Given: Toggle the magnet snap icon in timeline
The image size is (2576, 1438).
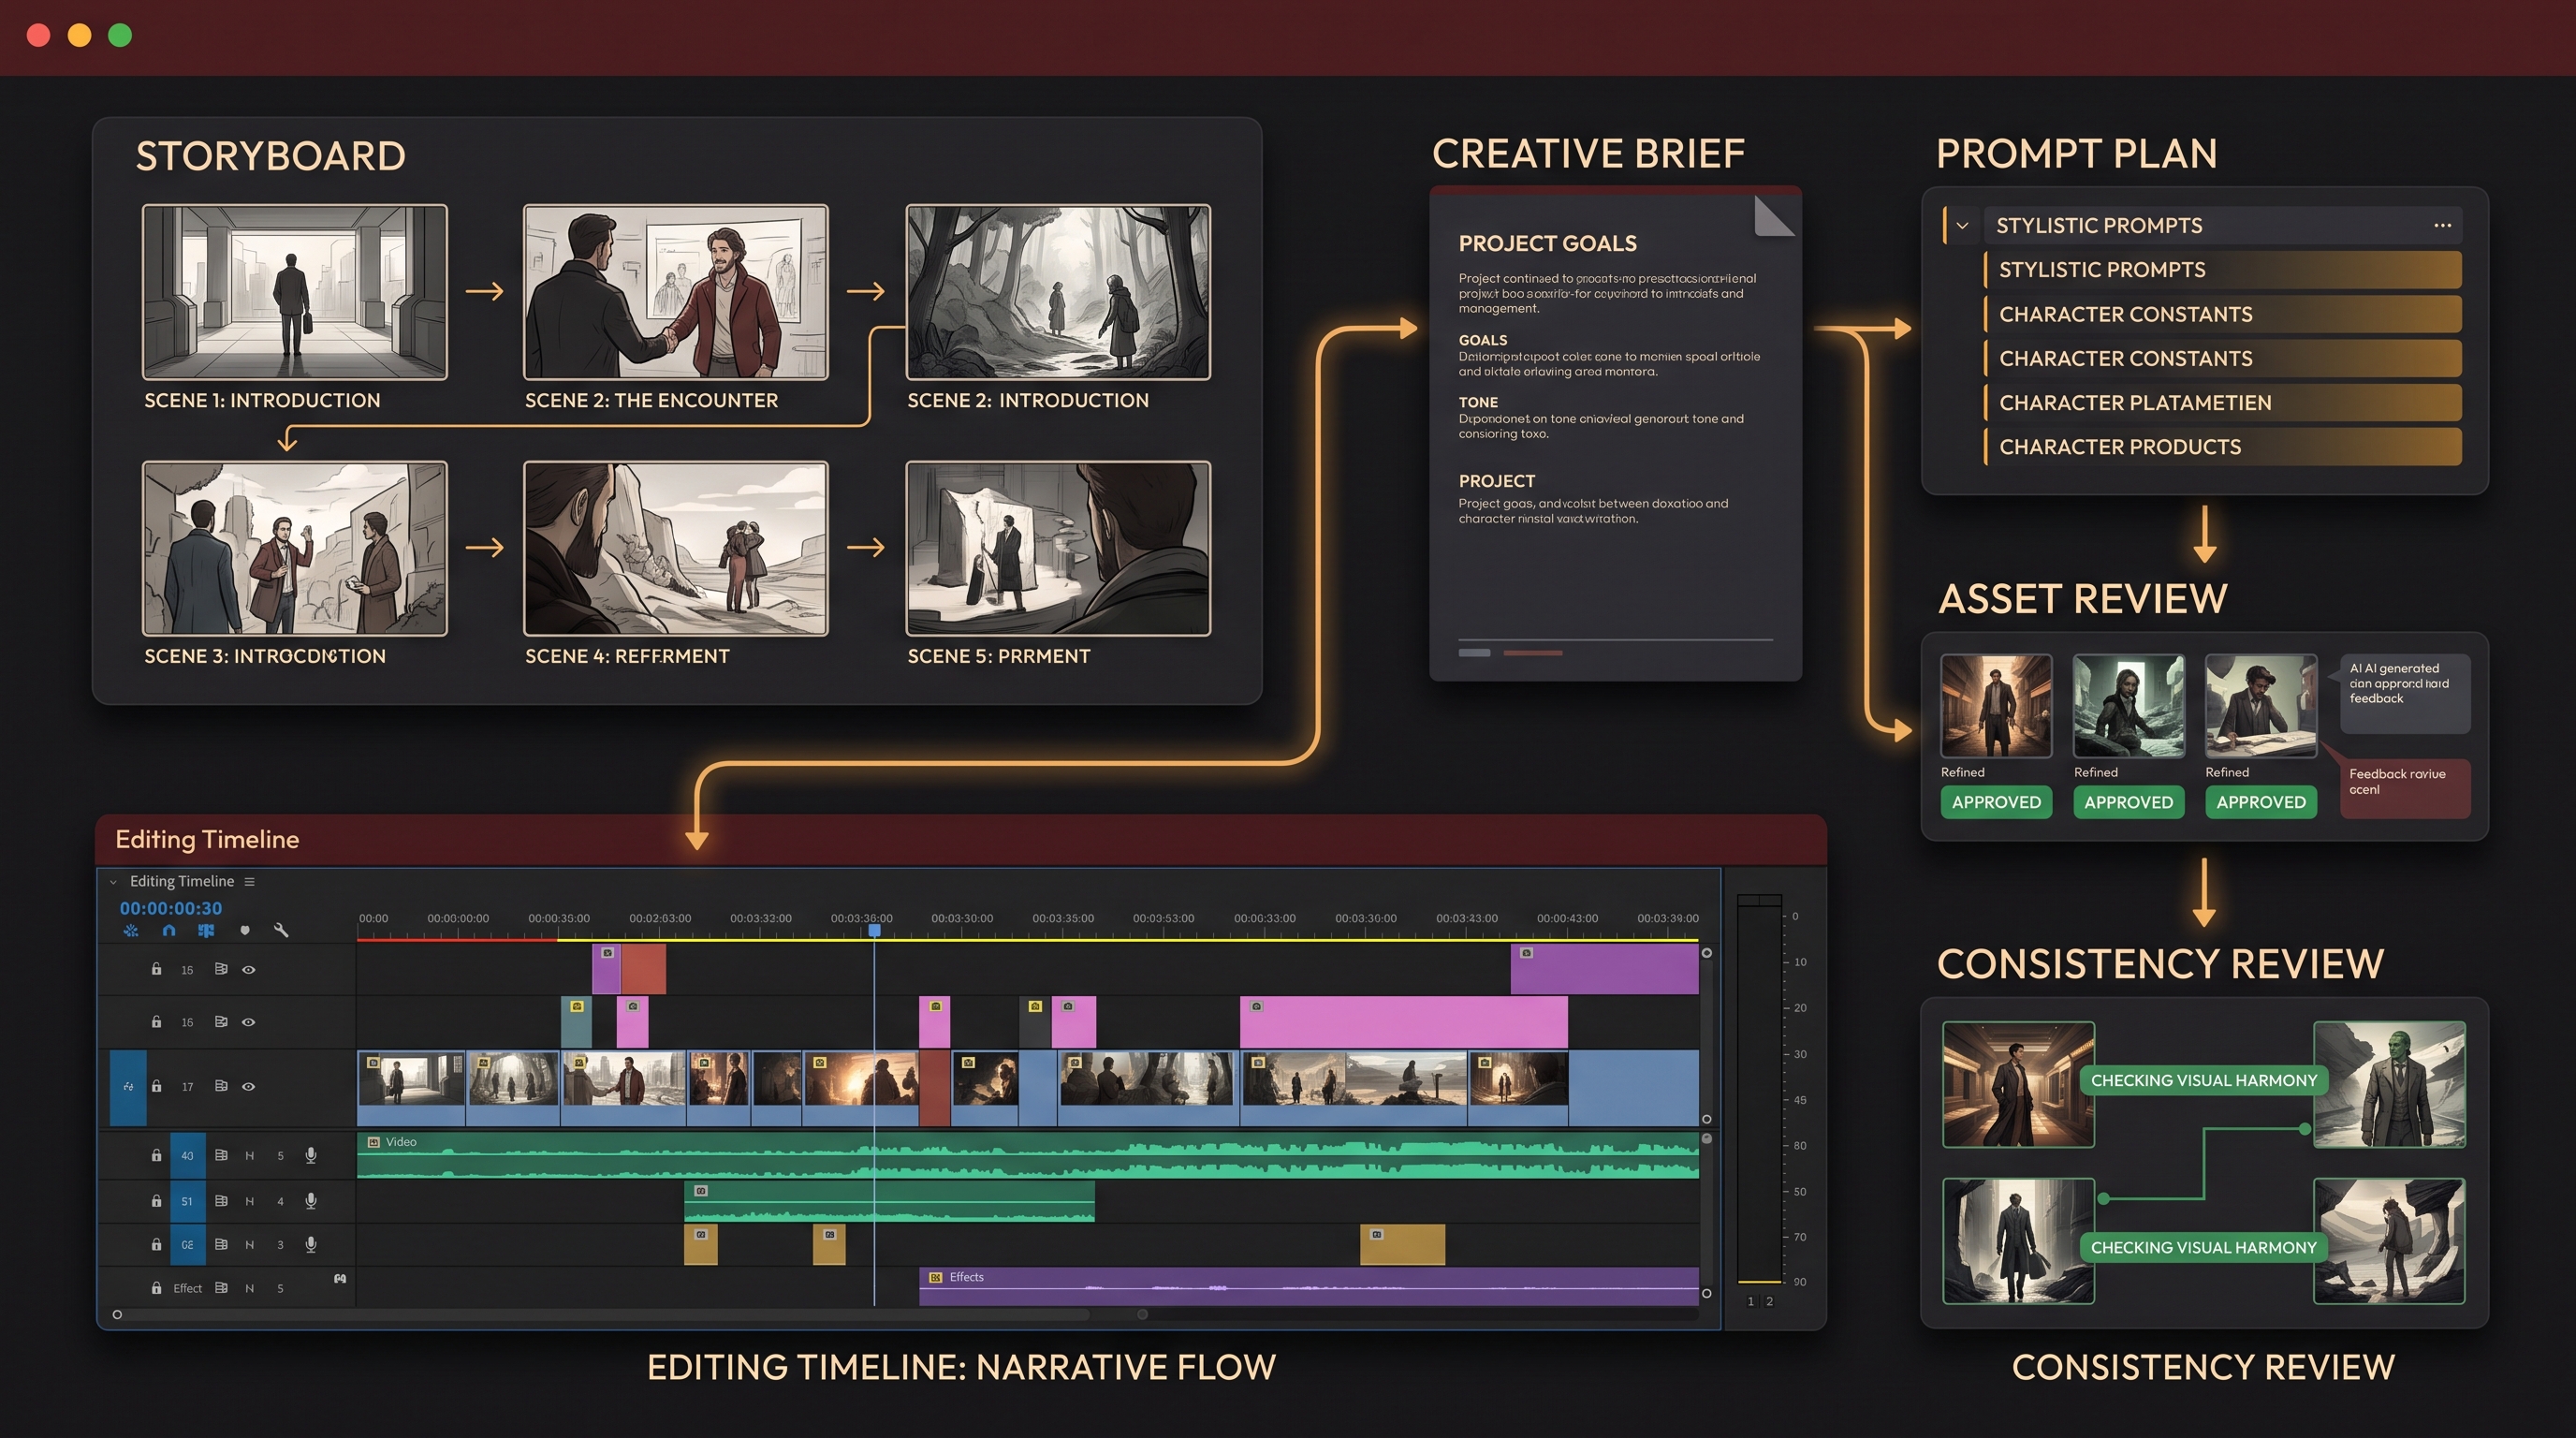Looking at the screenshot, I should coord(169,930).
